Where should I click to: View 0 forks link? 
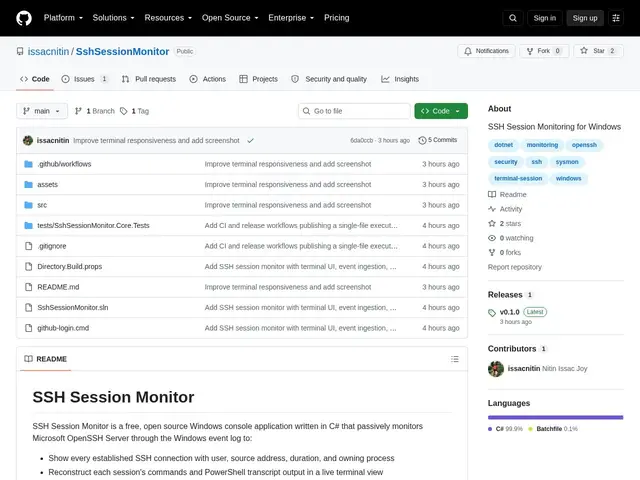tap(504, 253)
